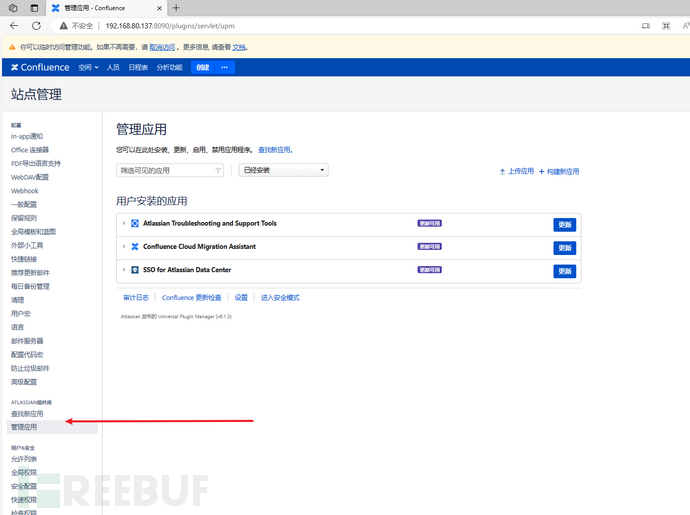Screen dimensions: 690x515
Task: Update SSO for Atlassian Data Center
Action: click(x=565, y=272)
